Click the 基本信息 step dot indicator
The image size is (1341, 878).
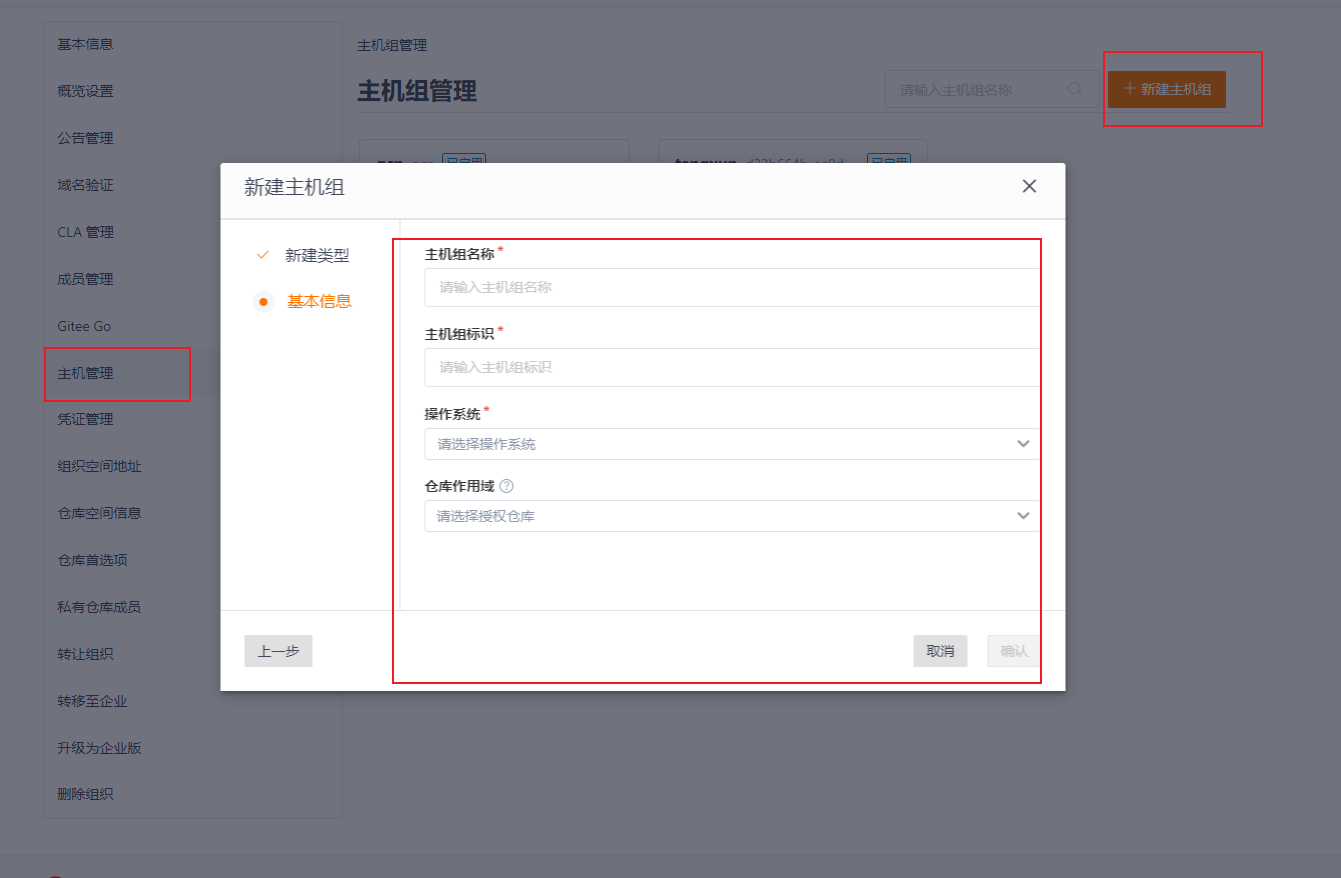263,301
